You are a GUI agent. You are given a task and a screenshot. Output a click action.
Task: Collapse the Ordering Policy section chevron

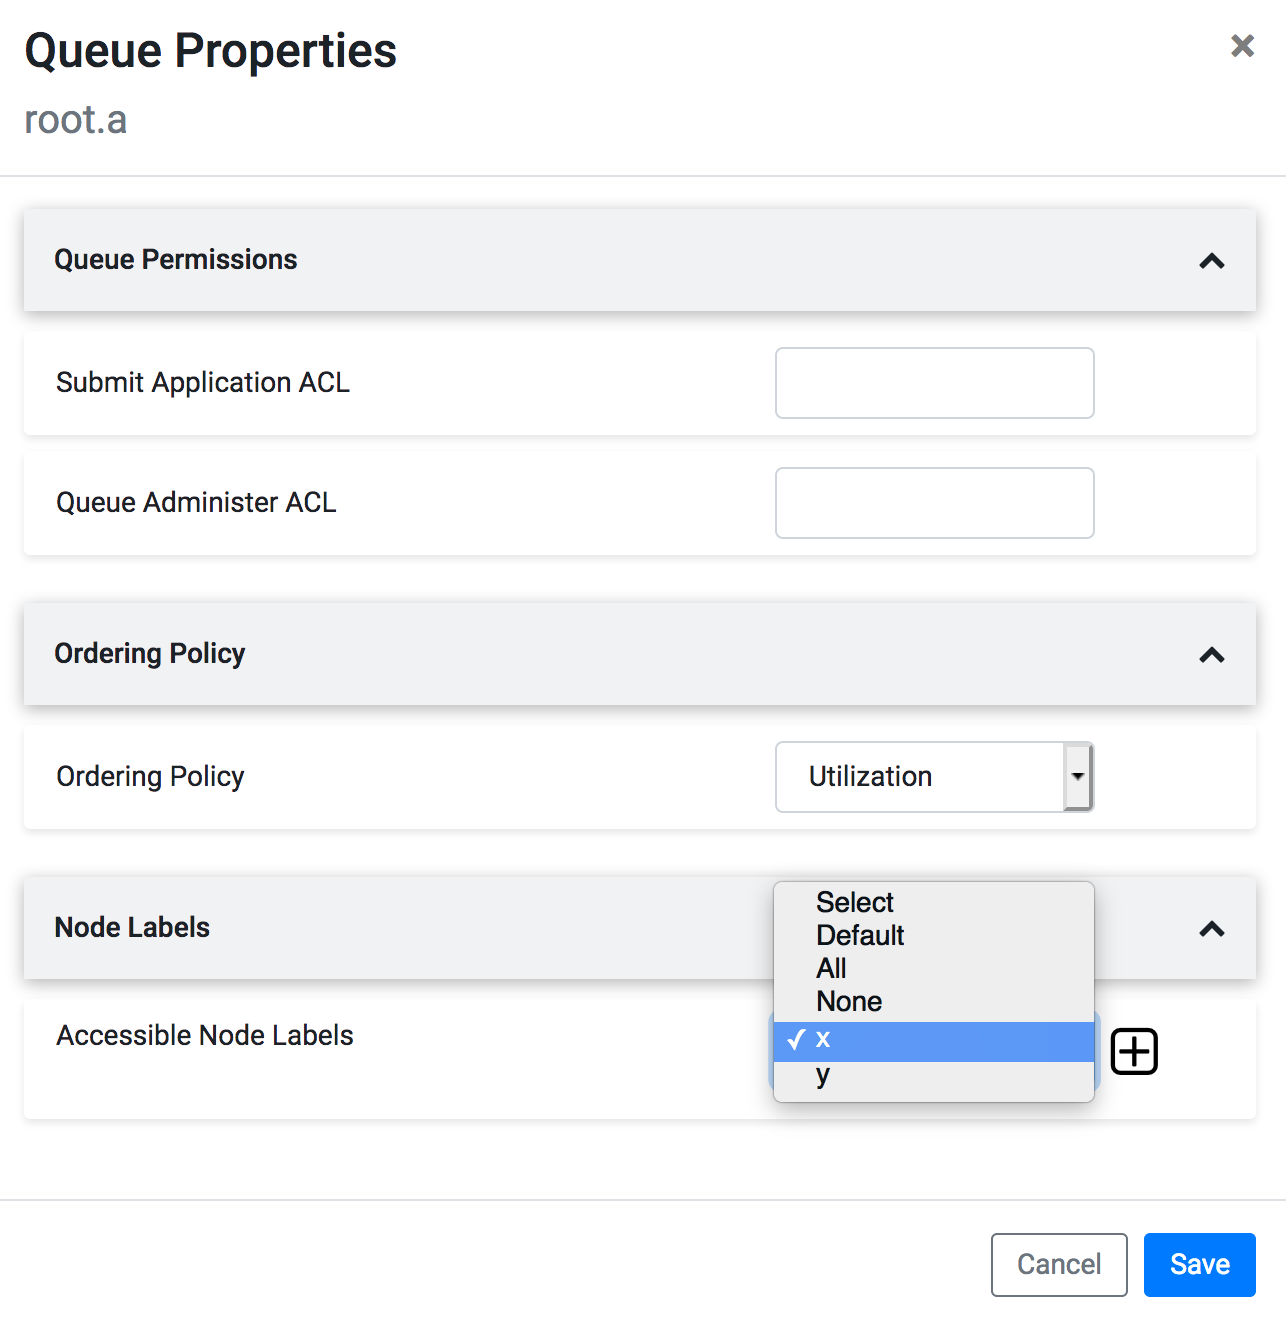(x=1211, y=655)
